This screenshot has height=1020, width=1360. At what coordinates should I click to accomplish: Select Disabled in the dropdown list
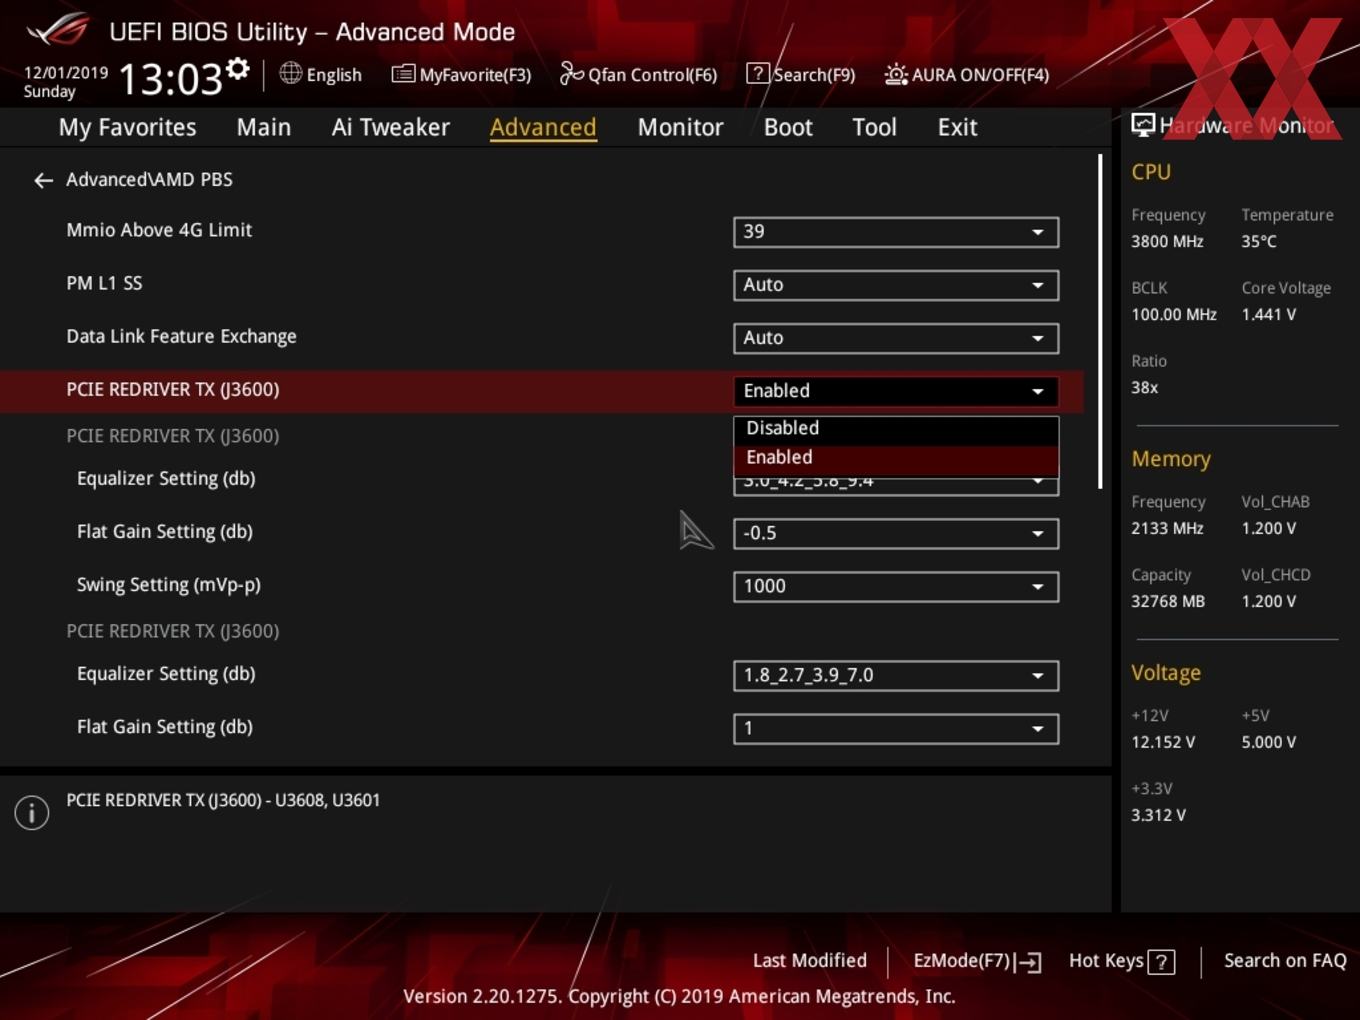896,428
